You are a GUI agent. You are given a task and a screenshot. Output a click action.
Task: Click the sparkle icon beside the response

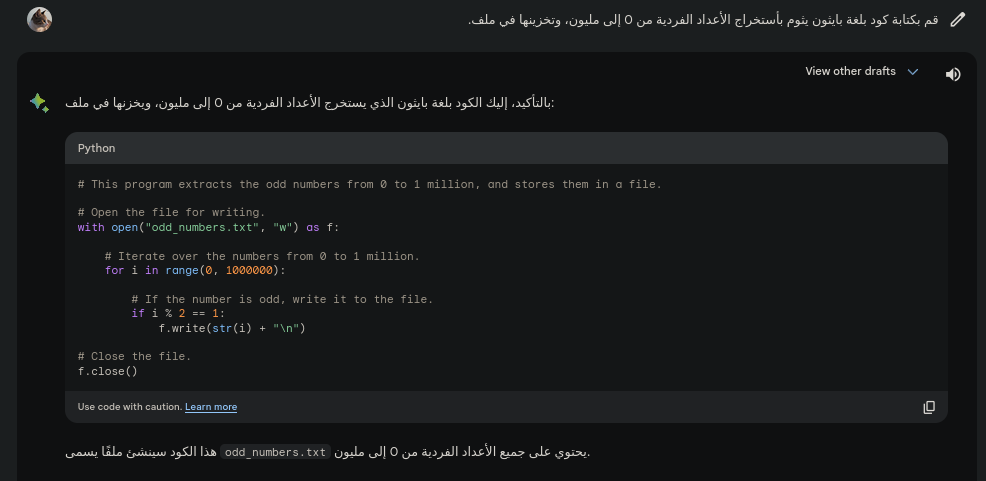pyautogui.click(x=39, y=102)
